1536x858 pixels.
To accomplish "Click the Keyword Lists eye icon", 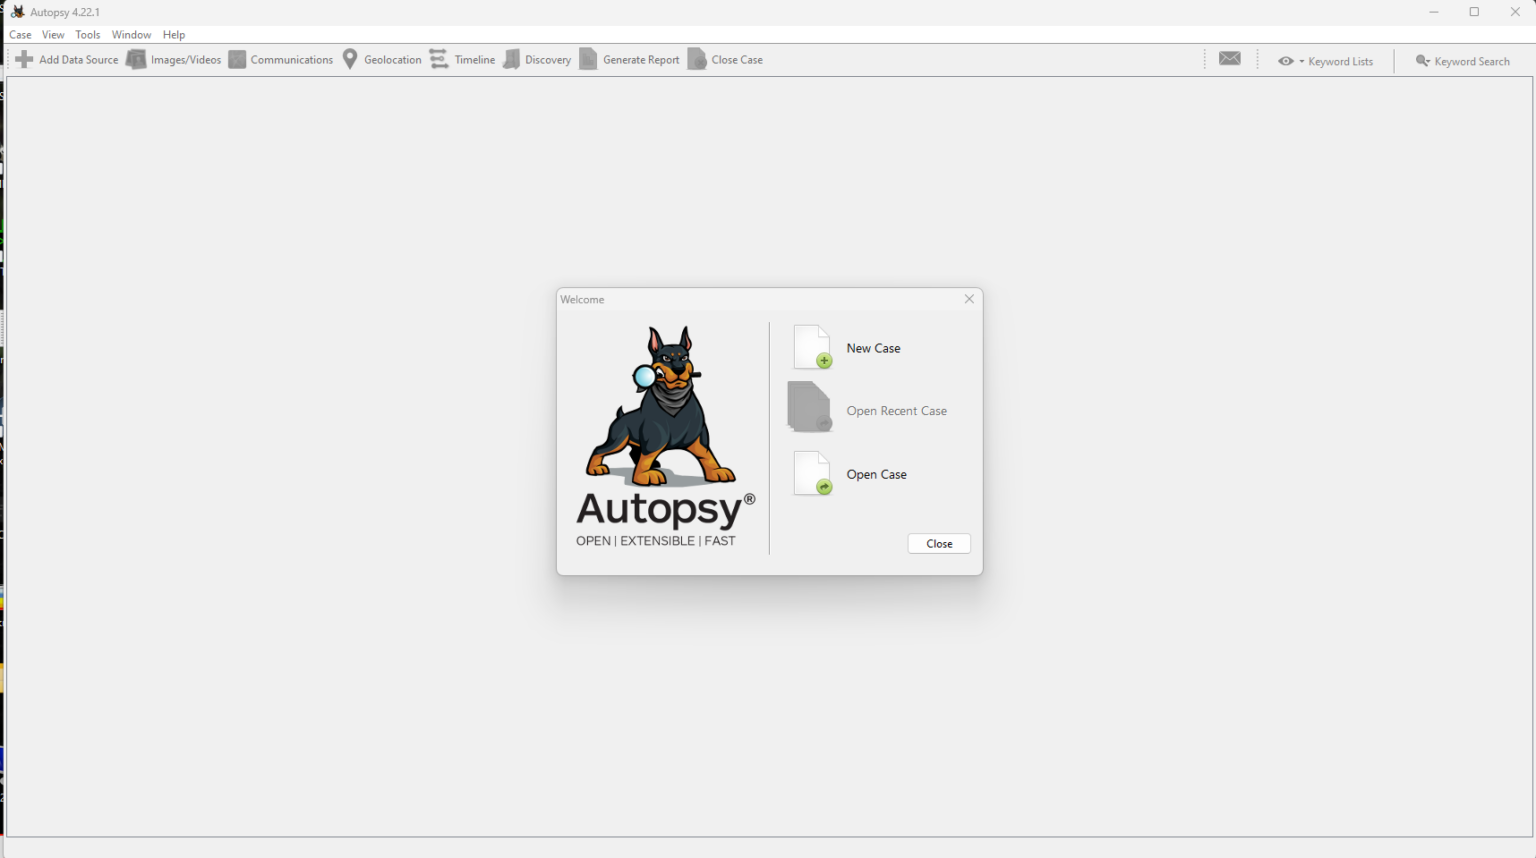I will click(1285, 61).
